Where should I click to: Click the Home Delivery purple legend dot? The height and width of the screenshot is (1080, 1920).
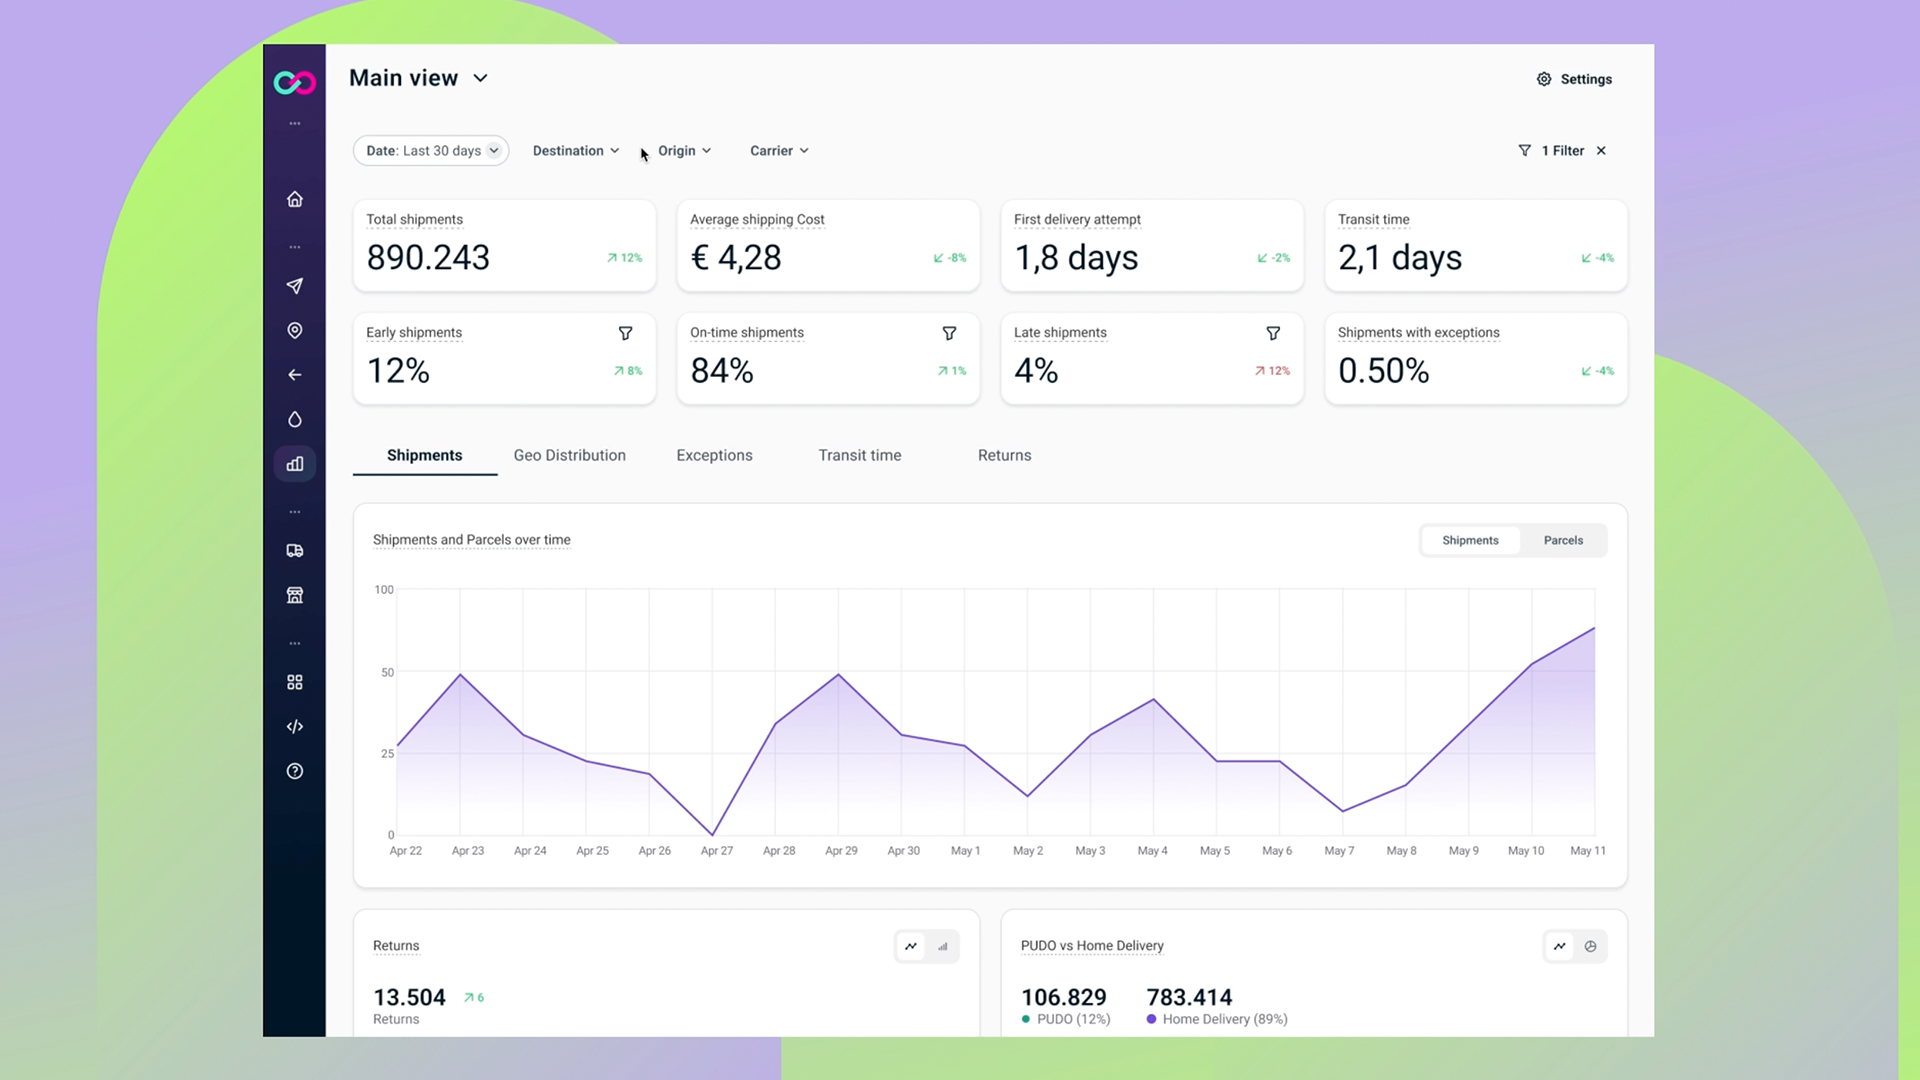(x=1152, y=1019)
